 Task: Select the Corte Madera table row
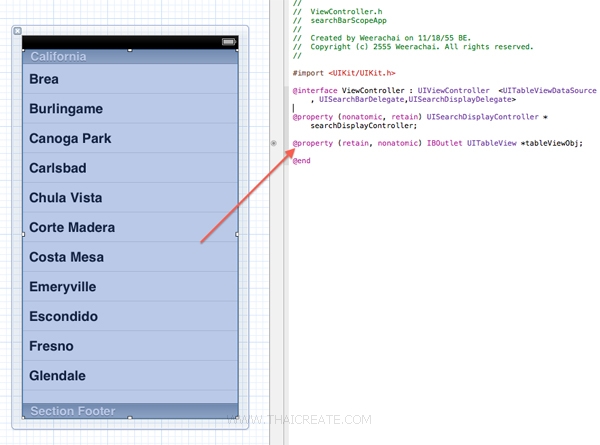(130, 227)
